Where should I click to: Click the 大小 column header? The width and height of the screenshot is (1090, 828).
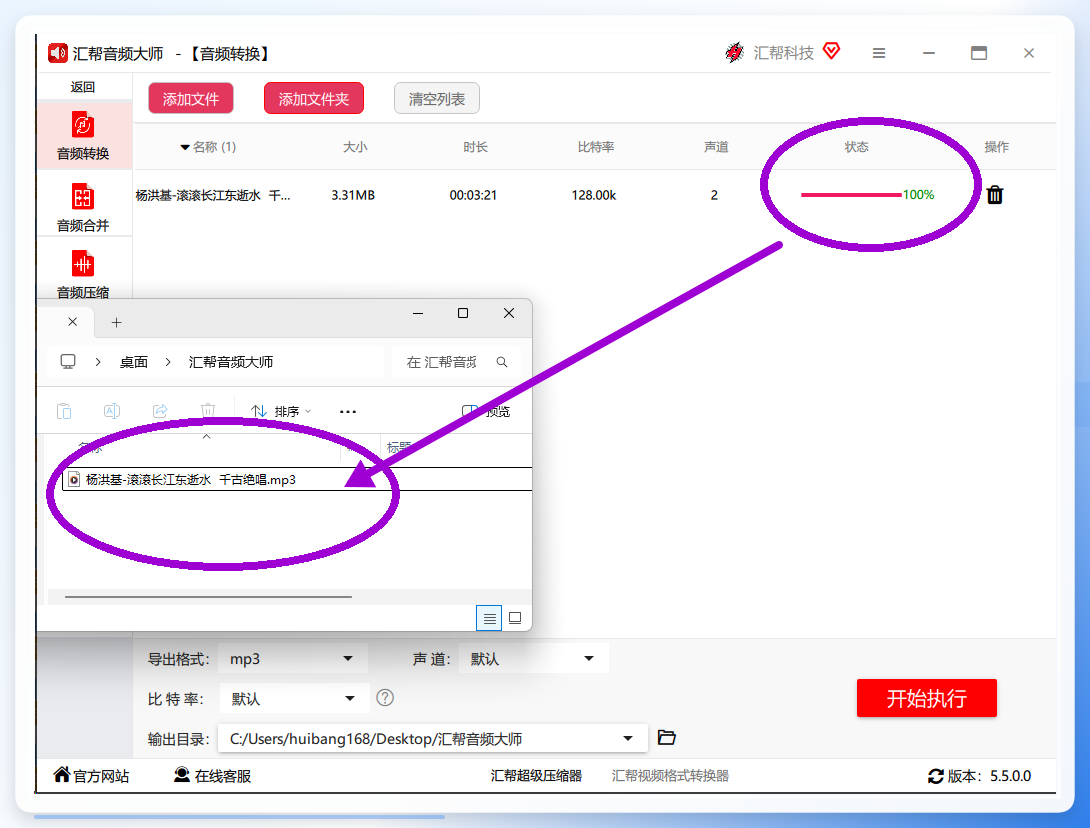pyautogui.click(x=355, y=147)
